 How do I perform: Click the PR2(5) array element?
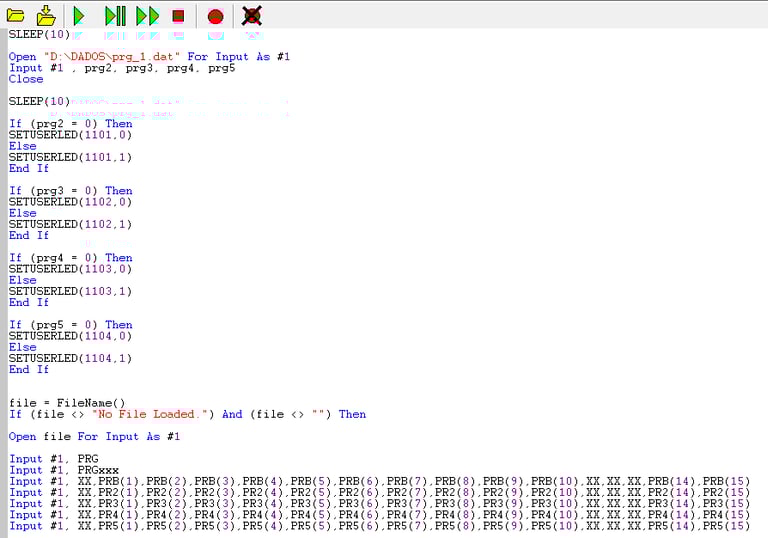[312, 493]
